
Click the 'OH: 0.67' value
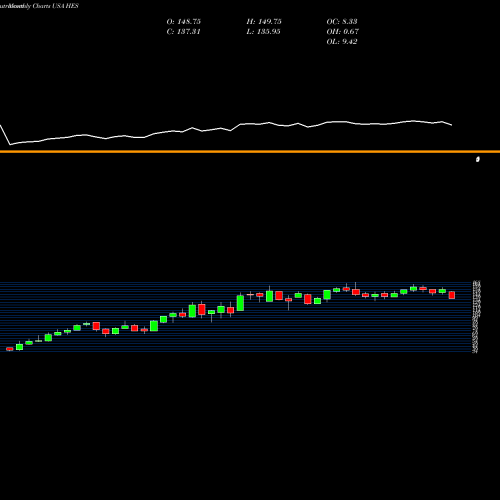343,32
